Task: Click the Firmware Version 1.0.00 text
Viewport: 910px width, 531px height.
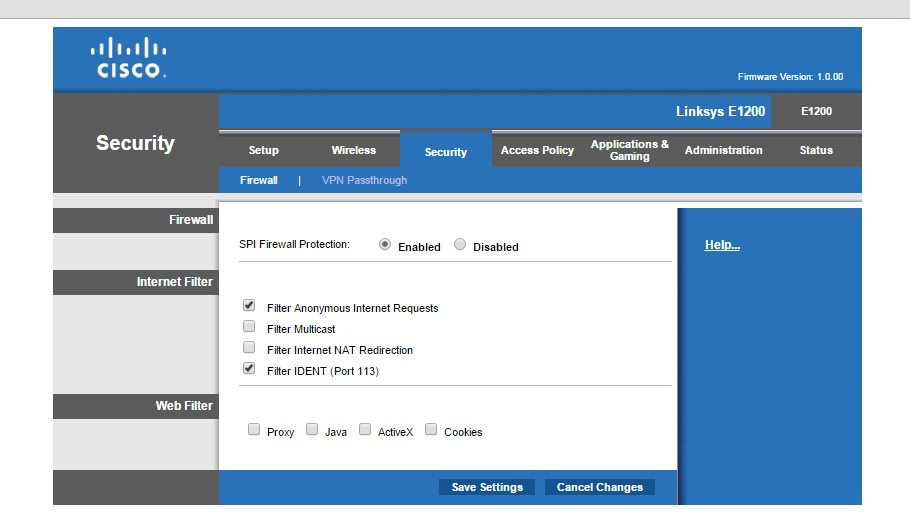Action: (x=790, y=77)
